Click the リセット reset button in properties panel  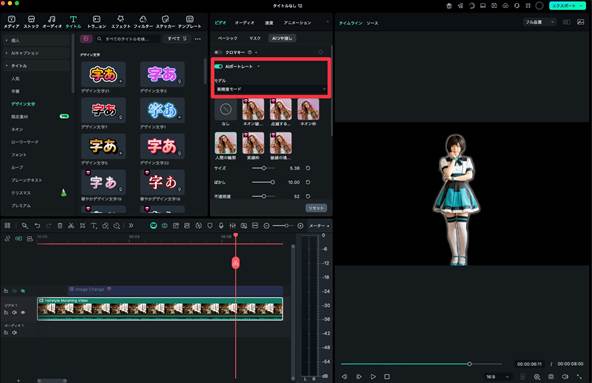(316, 208)
